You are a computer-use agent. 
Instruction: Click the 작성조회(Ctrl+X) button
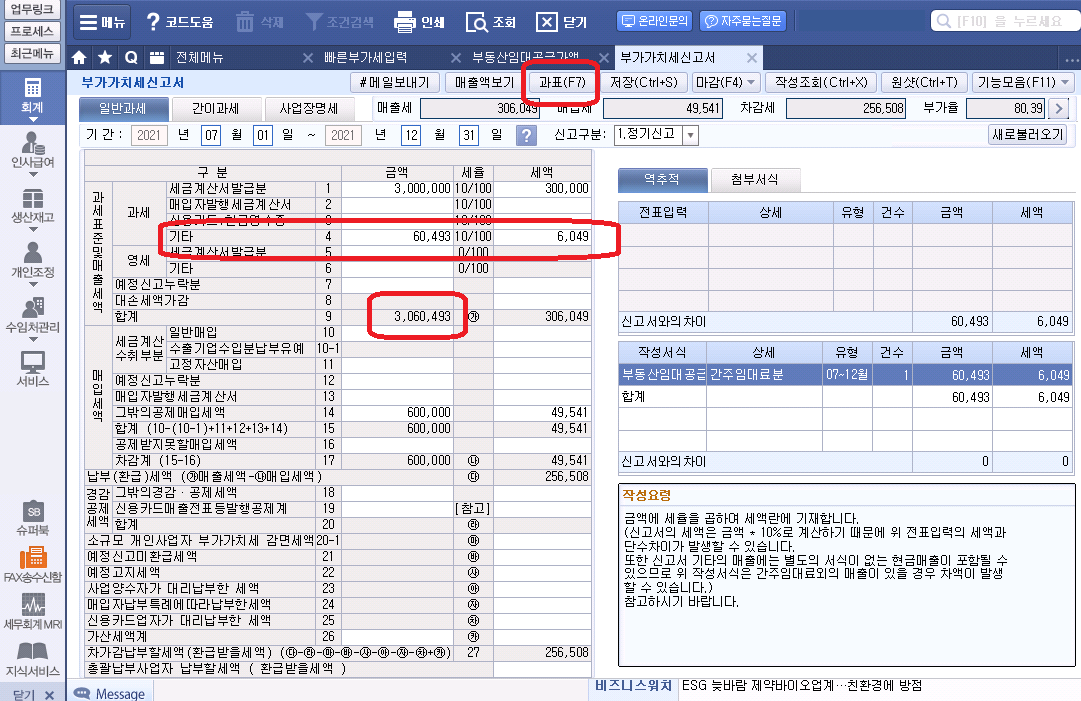[821, 83]
